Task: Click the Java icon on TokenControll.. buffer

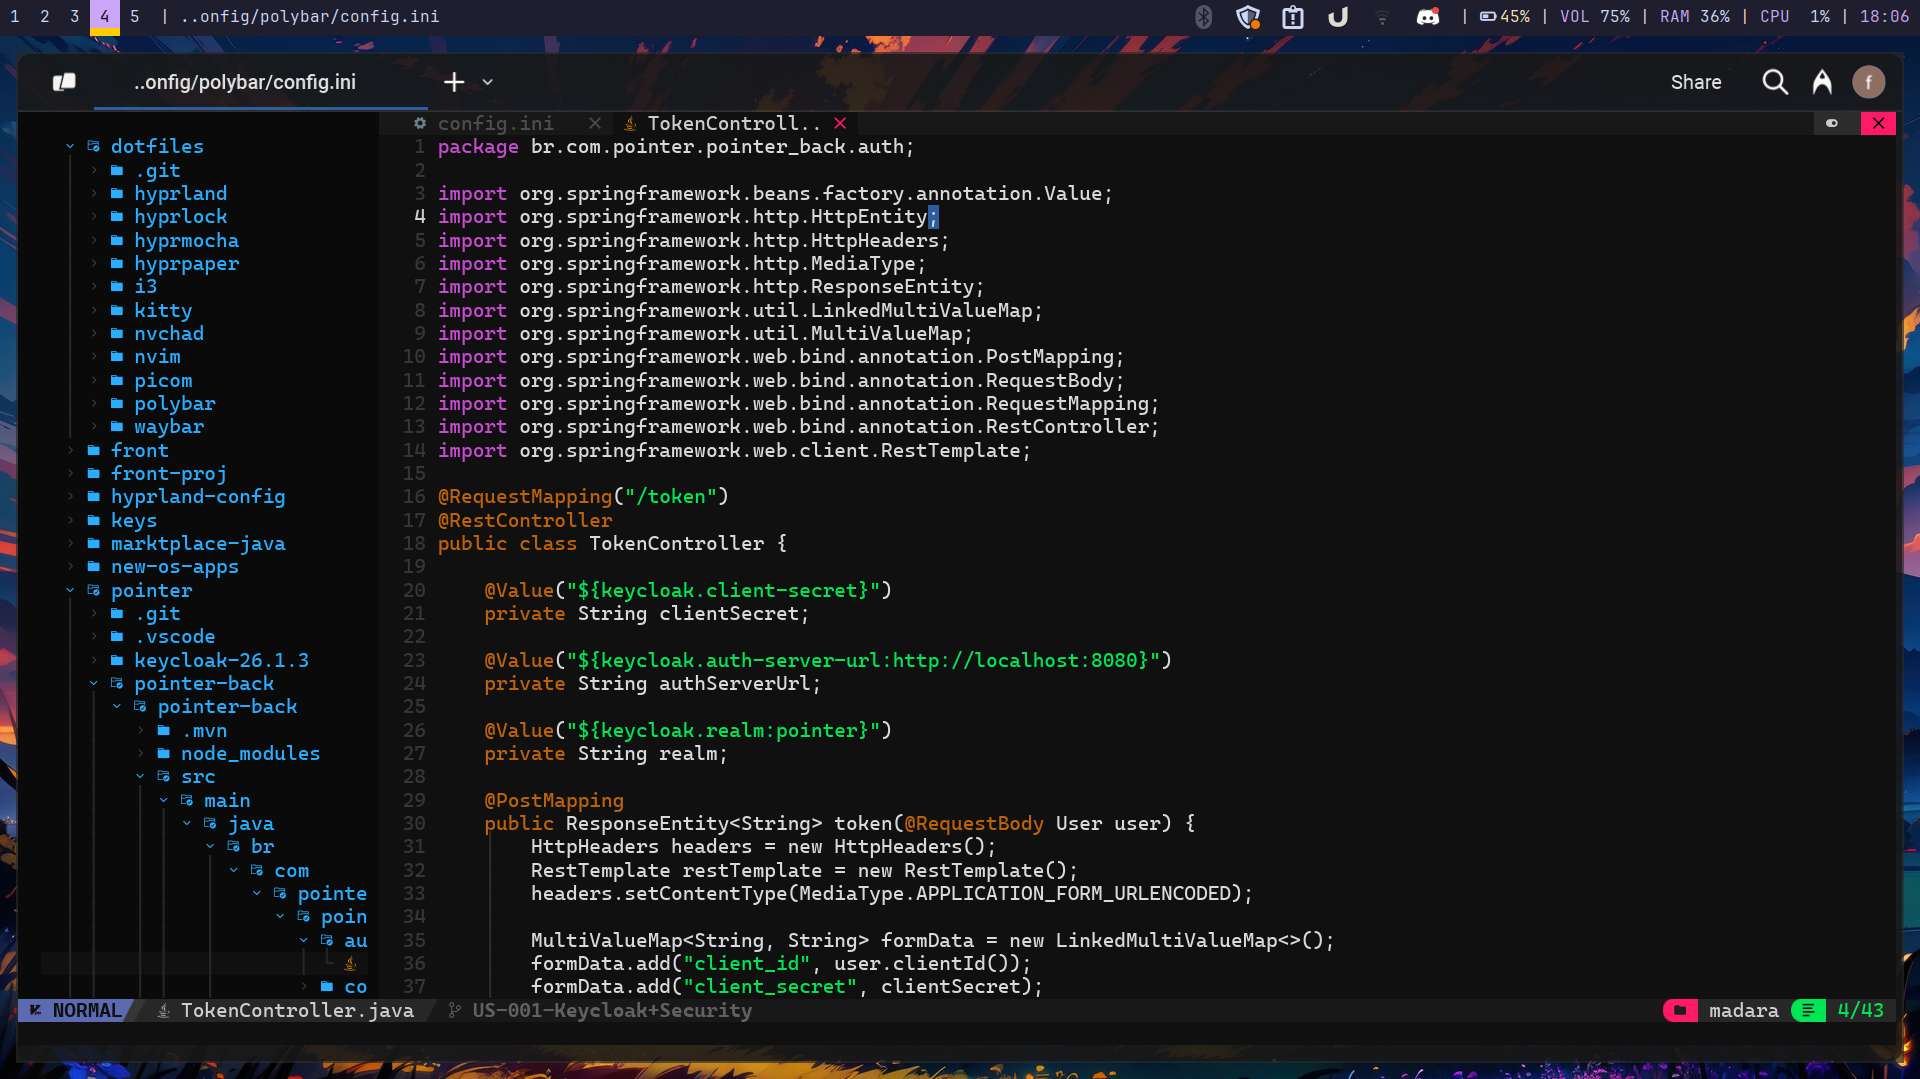Action: 630,123
